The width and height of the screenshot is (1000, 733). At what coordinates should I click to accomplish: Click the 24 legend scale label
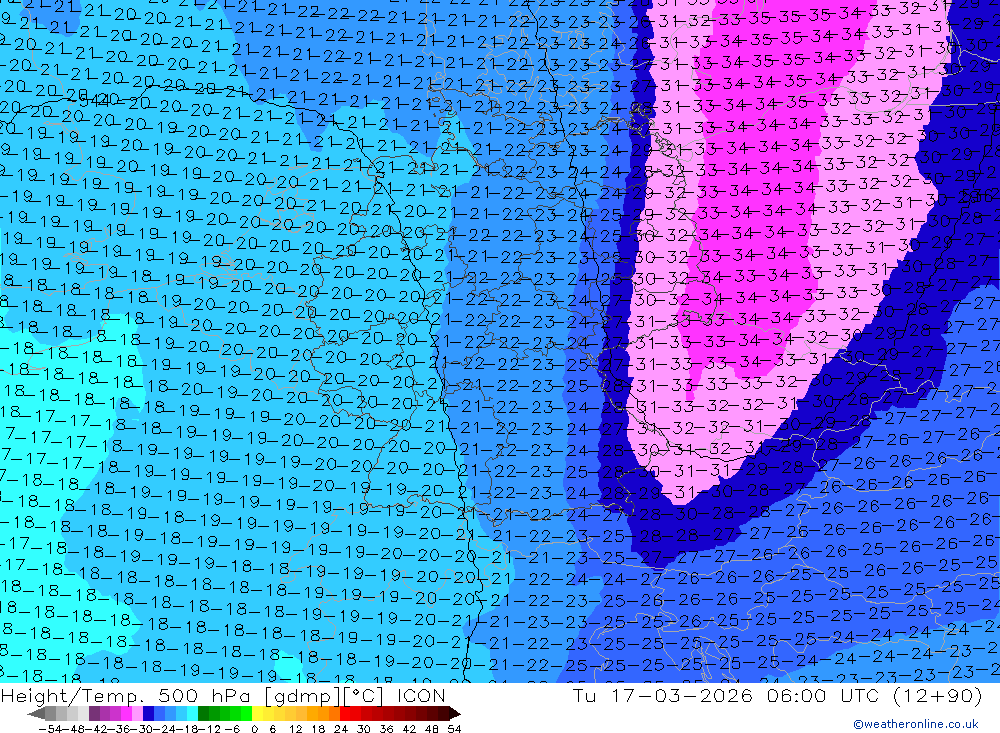click(x=341, y=729)
